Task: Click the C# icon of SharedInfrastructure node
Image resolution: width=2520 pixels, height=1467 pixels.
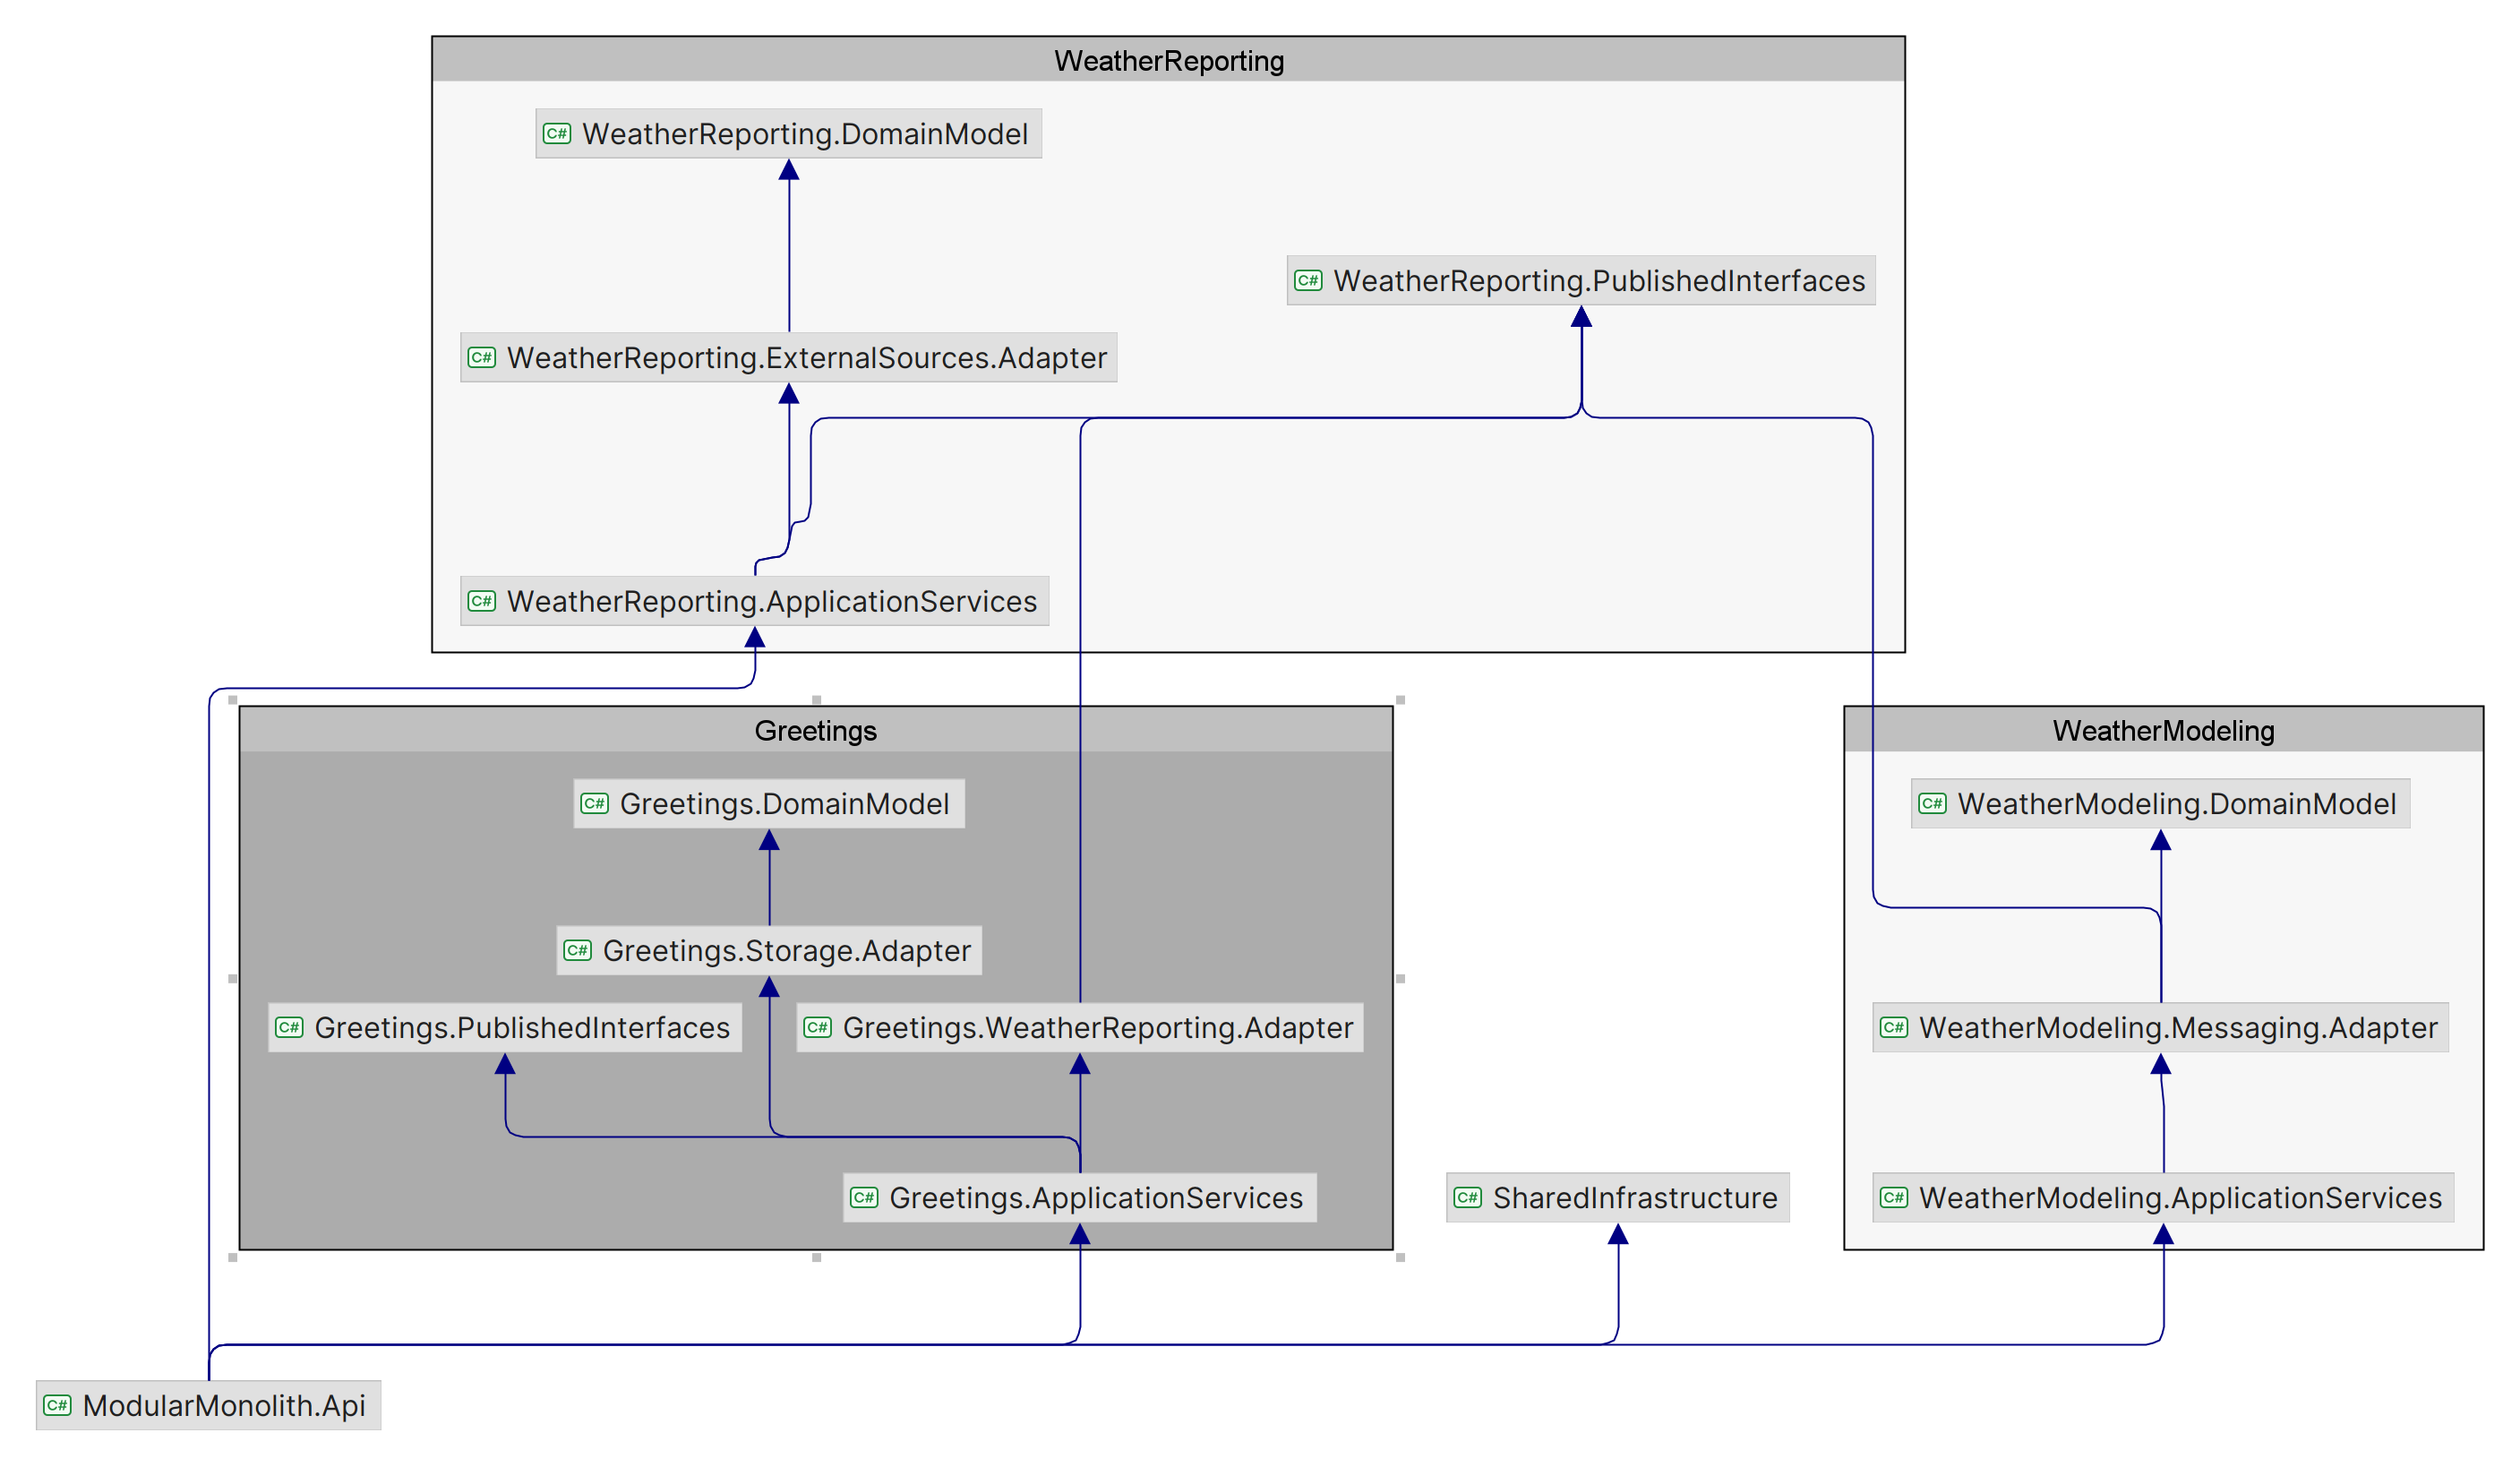Action: coord(1467,1197)
